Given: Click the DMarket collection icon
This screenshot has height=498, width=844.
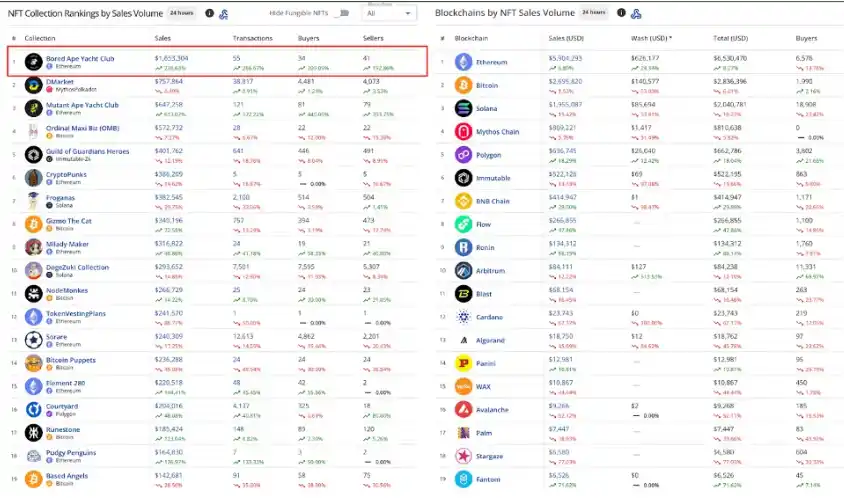Looking at the screenshot, I should (33, 85).
